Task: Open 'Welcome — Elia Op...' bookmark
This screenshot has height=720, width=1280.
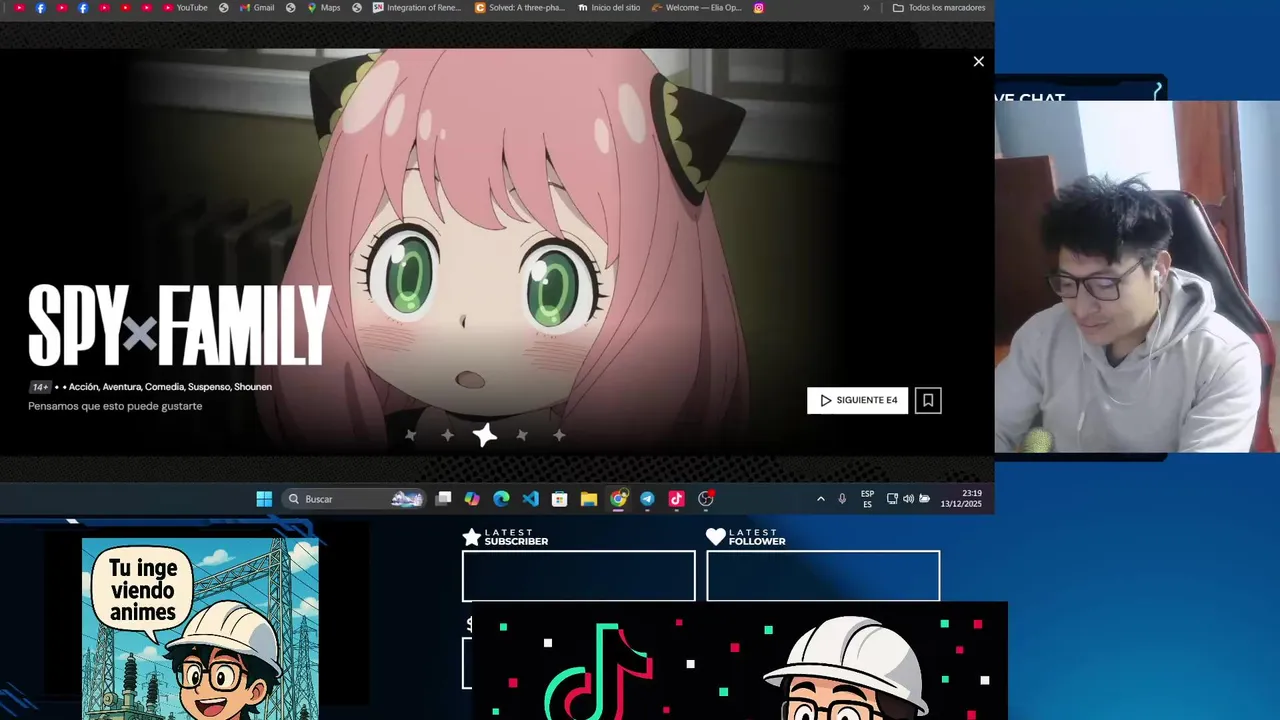Action: (x=696, y=8)
